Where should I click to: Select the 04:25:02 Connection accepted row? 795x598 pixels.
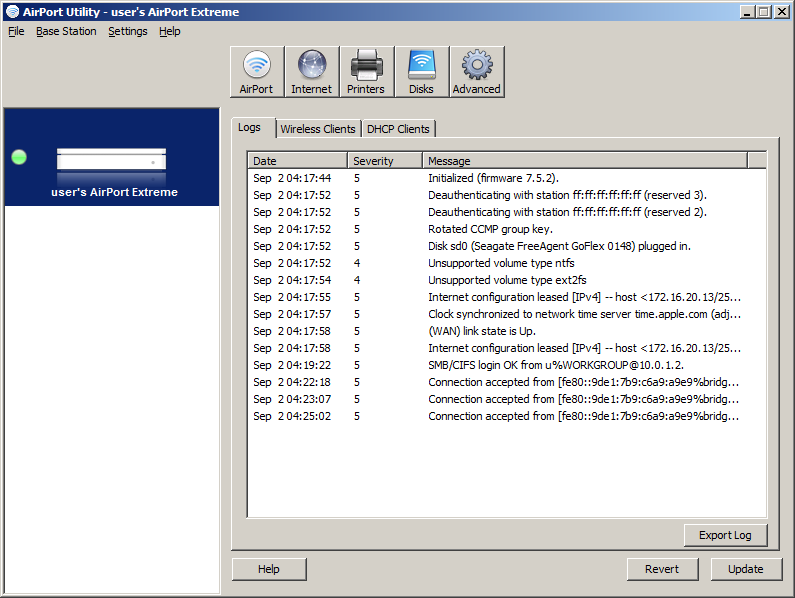pyautogui.click(x=507, y=416)
